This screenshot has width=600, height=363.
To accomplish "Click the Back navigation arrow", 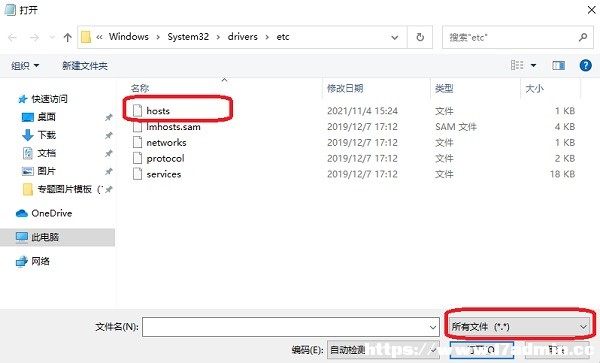I will pyautogui.click(x=12, y=37).
